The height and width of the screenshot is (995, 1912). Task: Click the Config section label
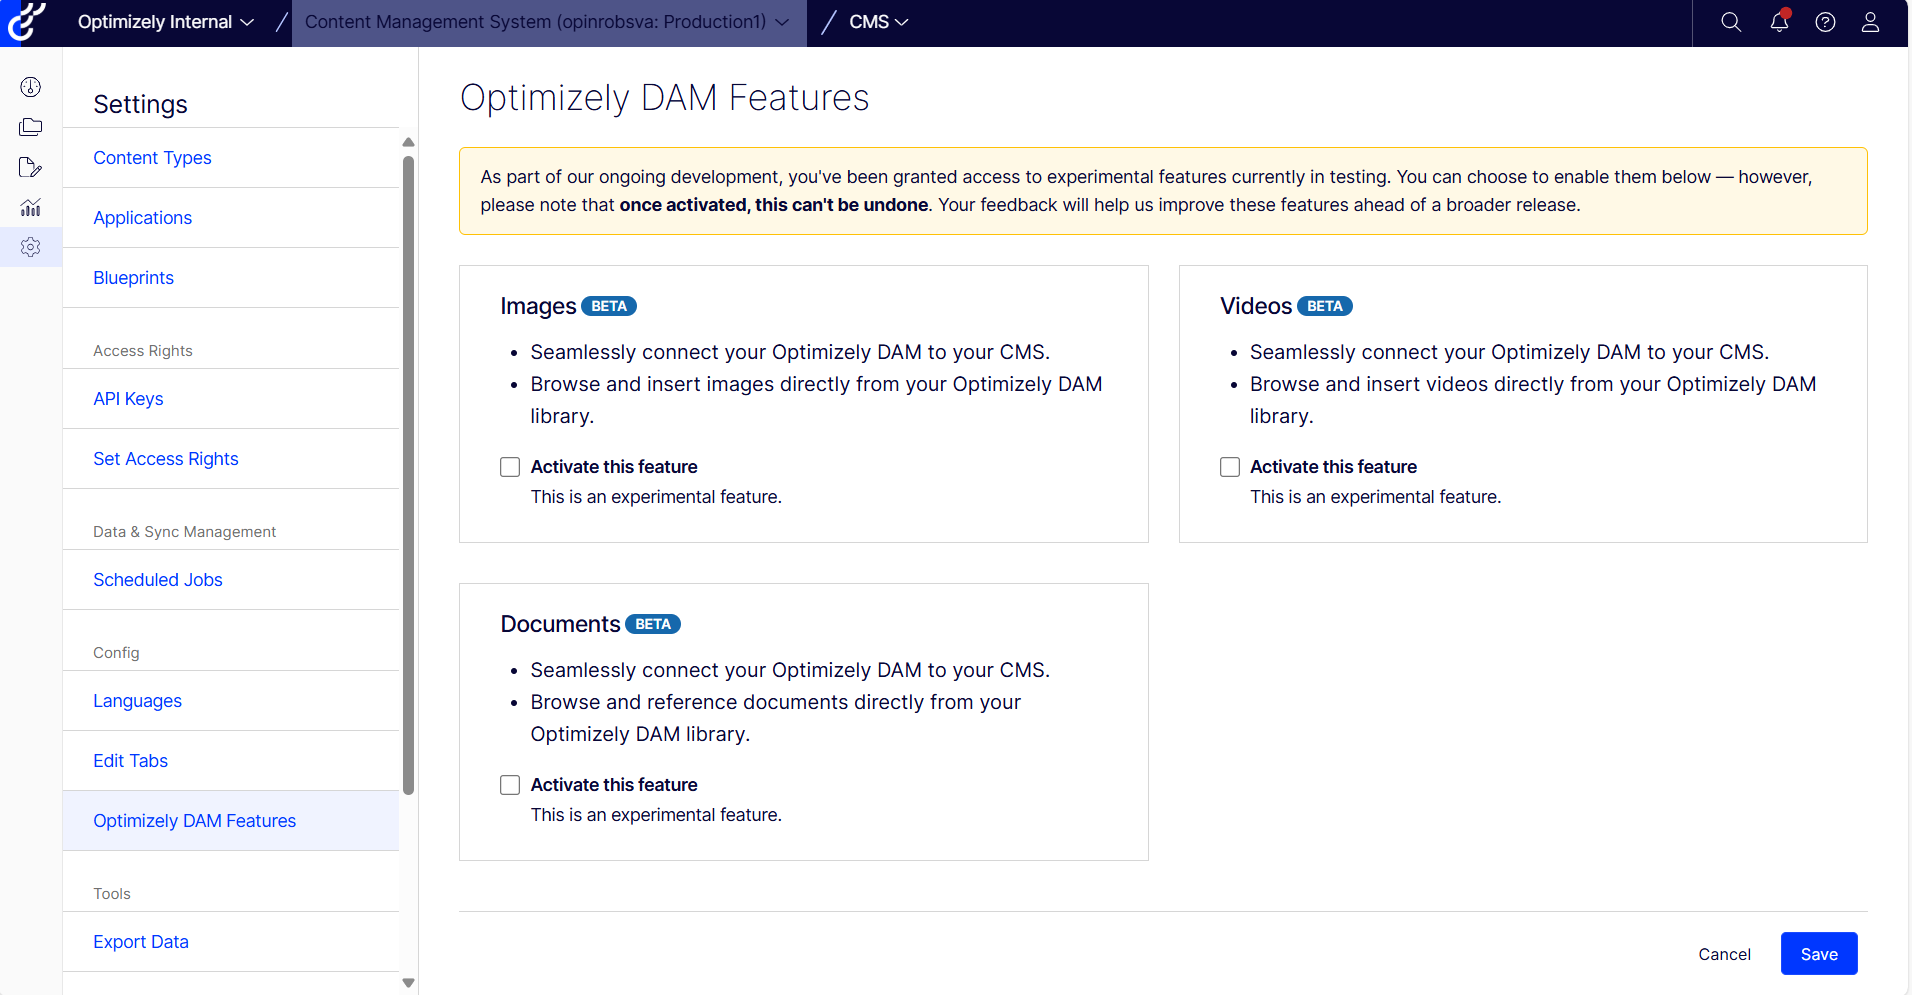[116, 653]
